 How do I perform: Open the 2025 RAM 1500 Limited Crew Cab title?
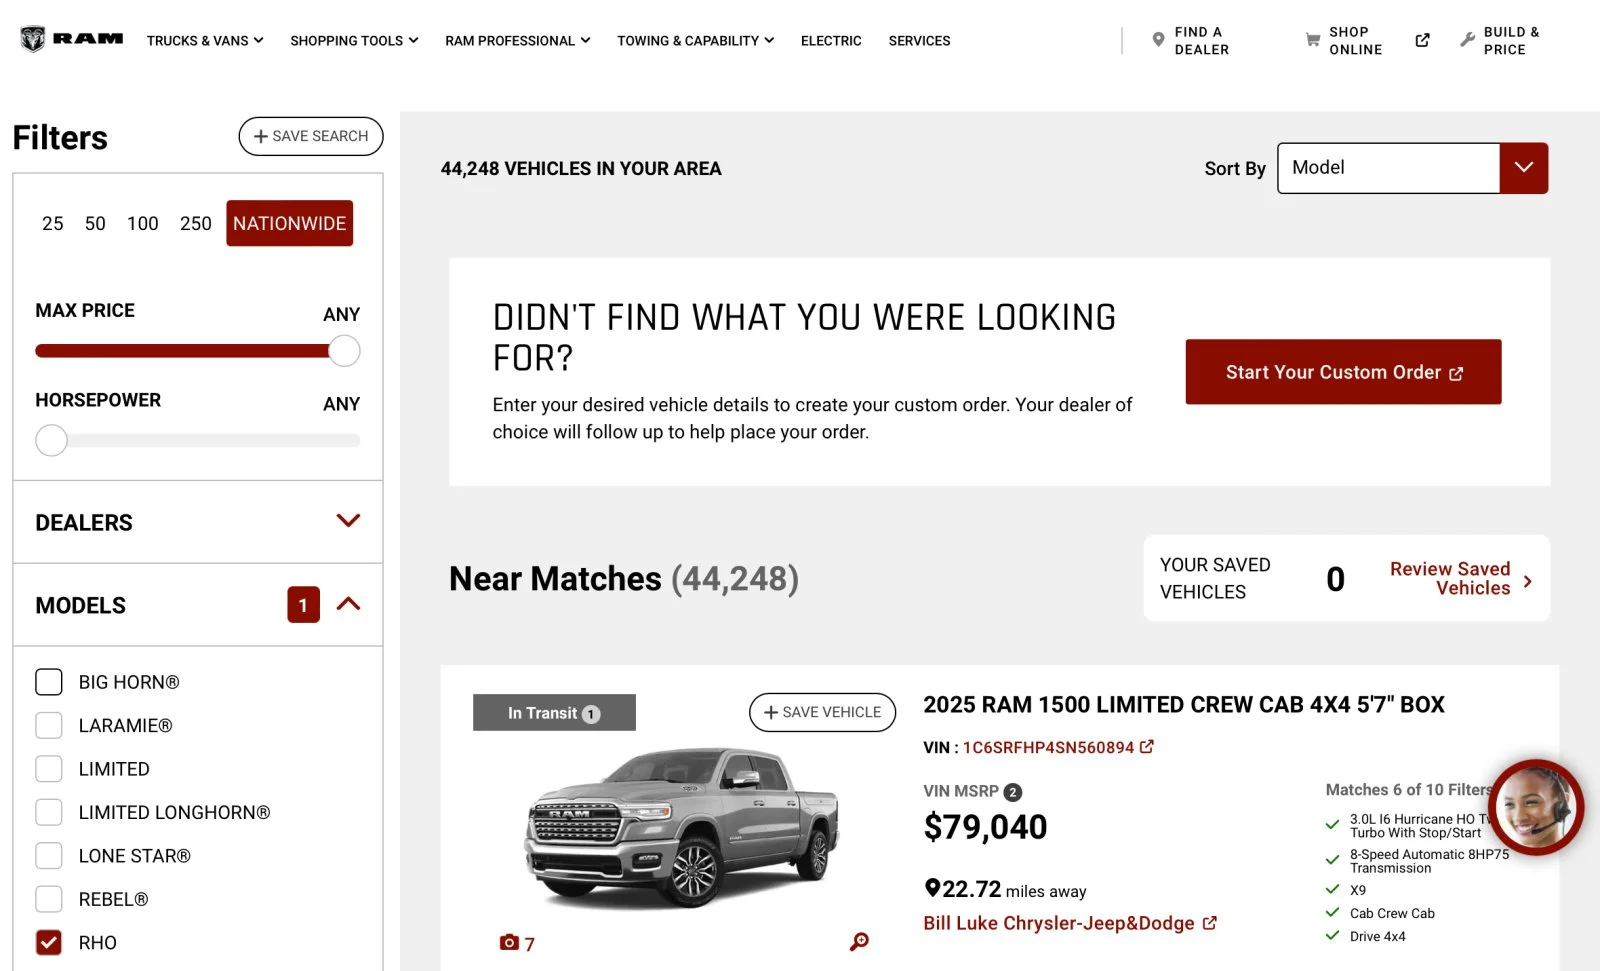click(1184, 705)
